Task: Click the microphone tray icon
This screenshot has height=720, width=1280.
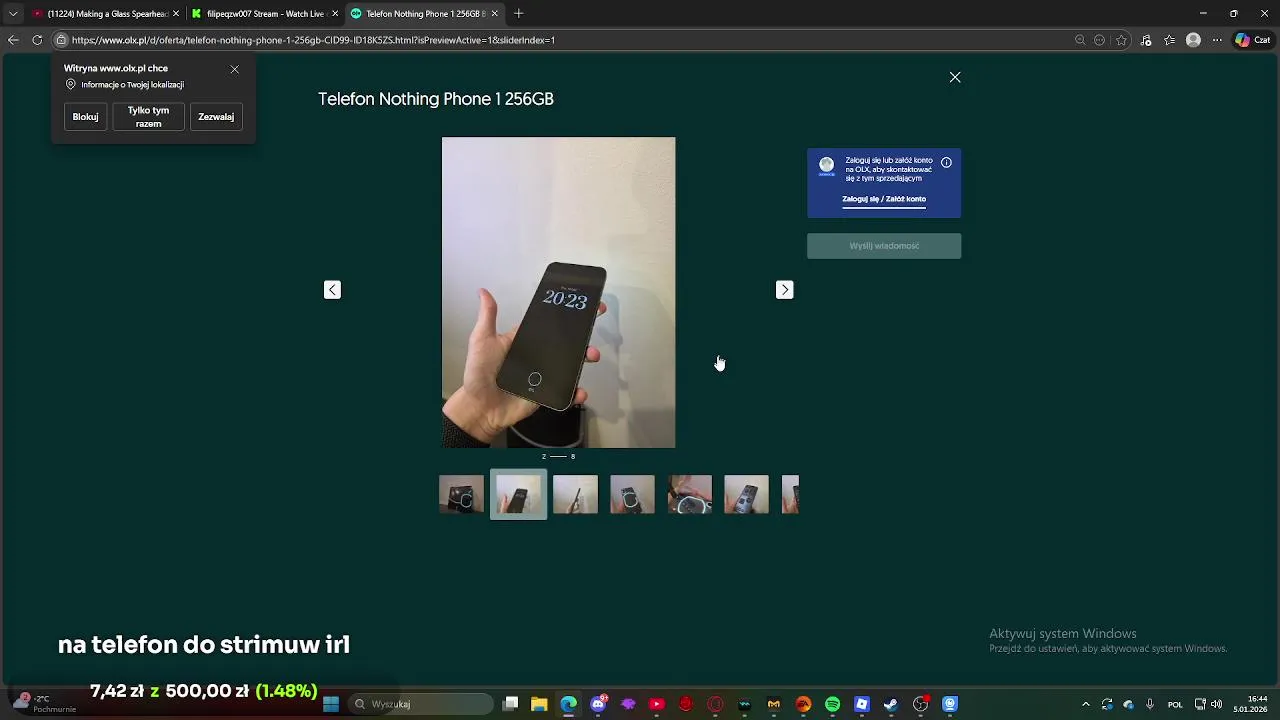Action: pyautogui.click(x=1150, y=704)
